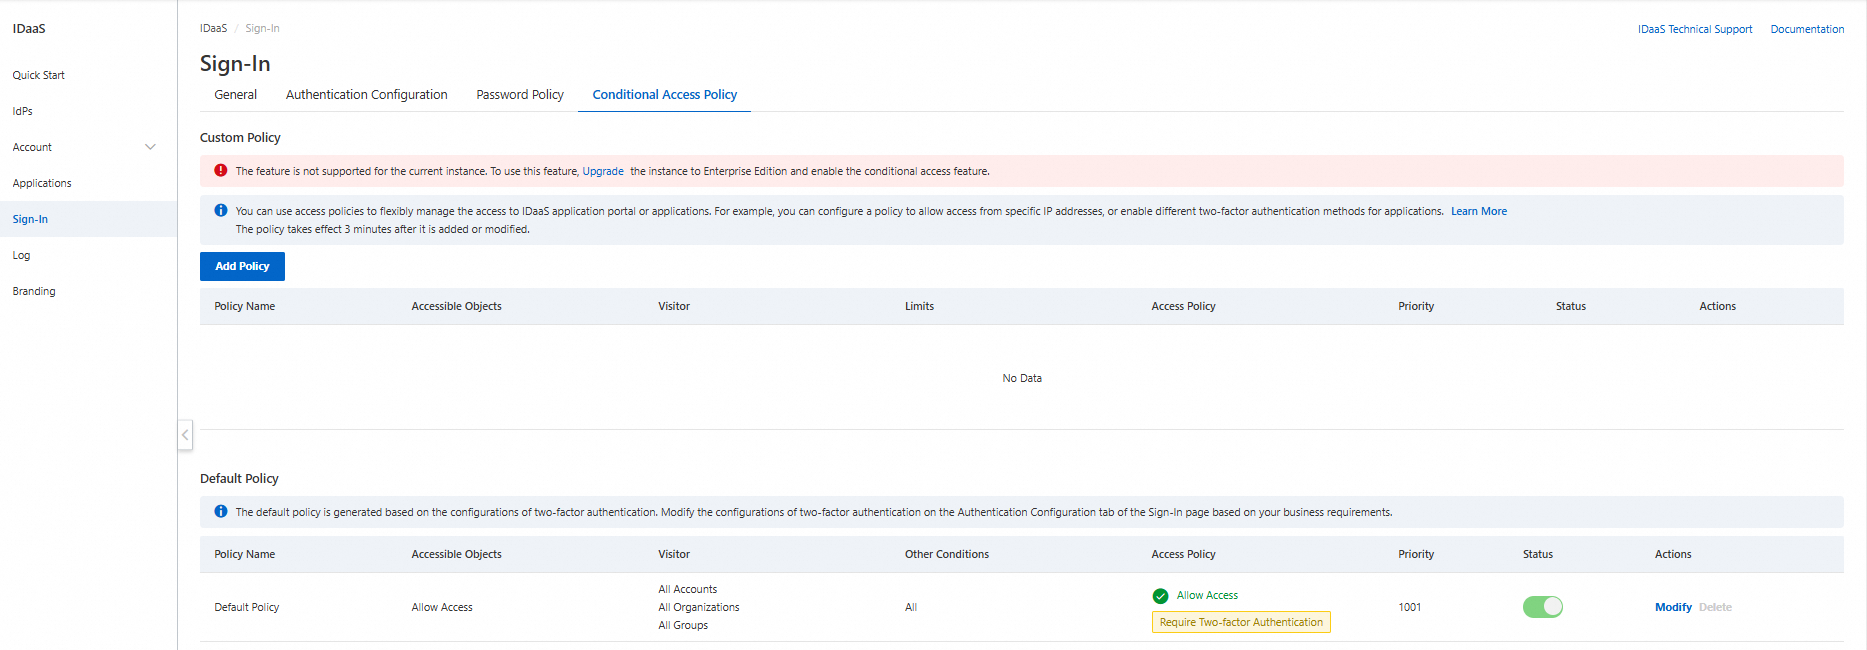This screenshot has height=650, width=1867.
Task: Click the Upgrade link in warning banner
Action: click(x=603, y=171)
